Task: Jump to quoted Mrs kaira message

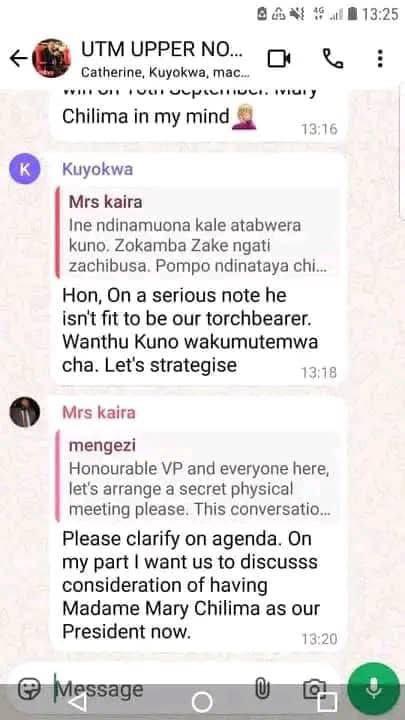Action: (x=198, y=233)
